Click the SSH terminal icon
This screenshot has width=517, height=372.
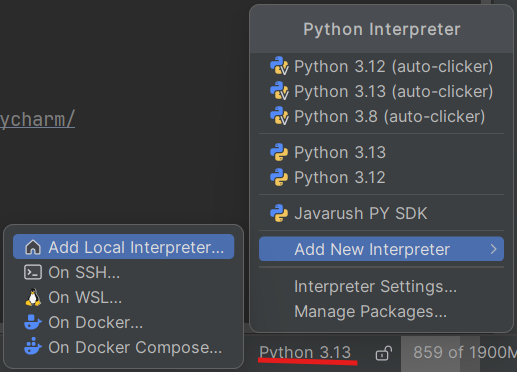point(33,272)
